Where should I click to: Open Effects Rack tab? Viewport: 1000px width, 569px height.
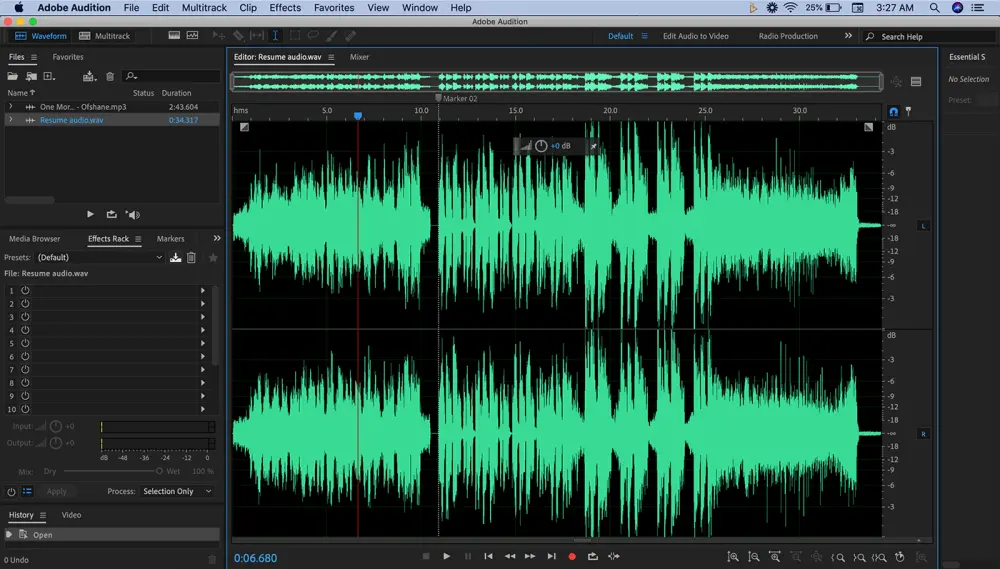[x=108, y=239]
